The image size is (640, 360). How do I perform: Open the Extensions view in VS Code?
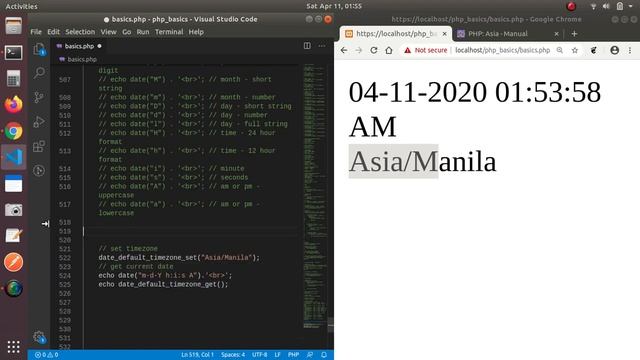(39, 146)
